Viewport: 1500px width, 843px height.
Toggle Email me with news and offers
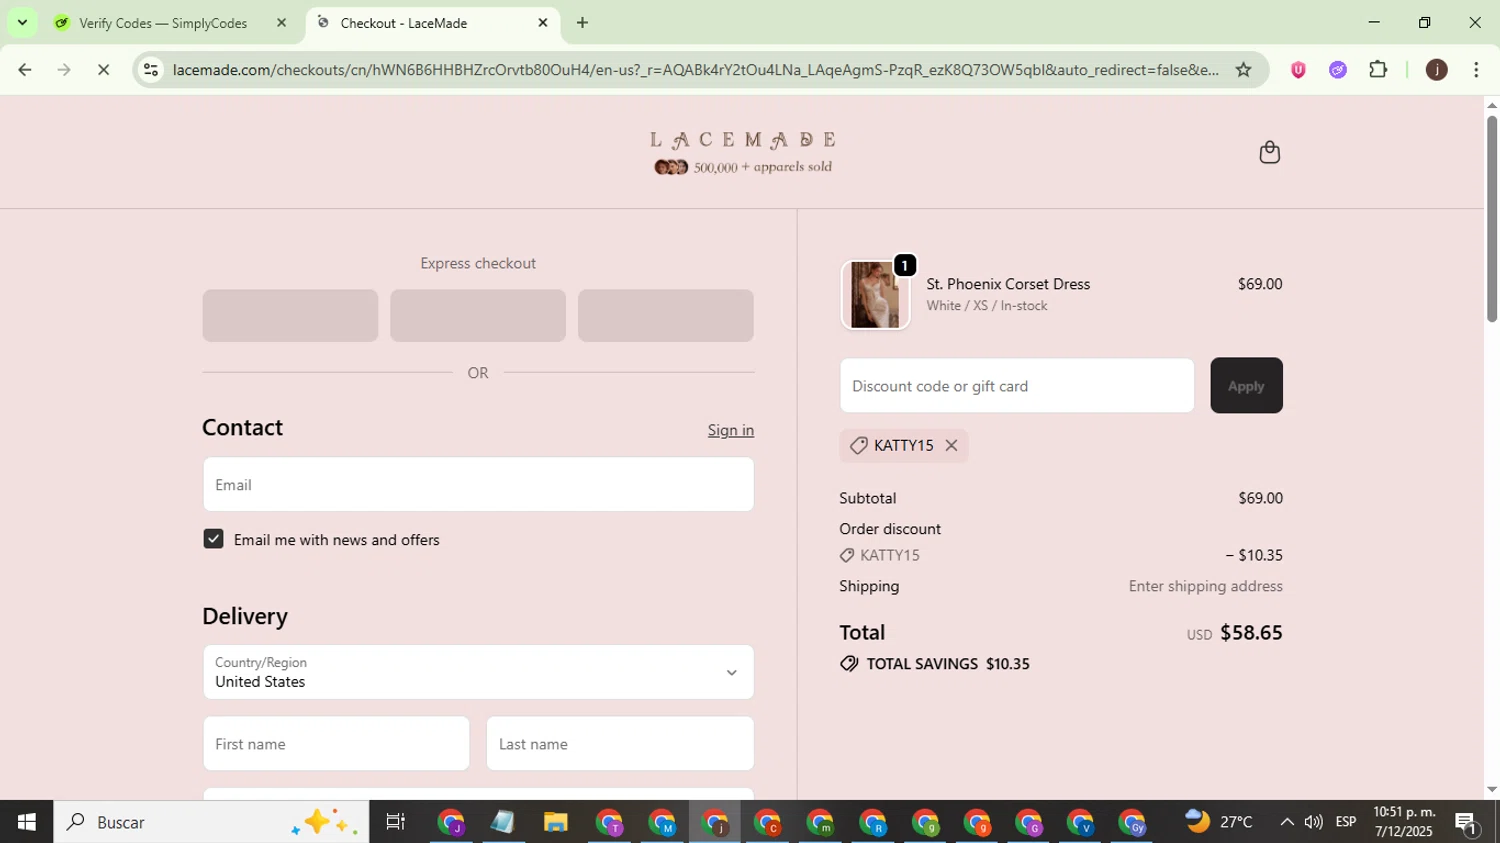[213, 539]
